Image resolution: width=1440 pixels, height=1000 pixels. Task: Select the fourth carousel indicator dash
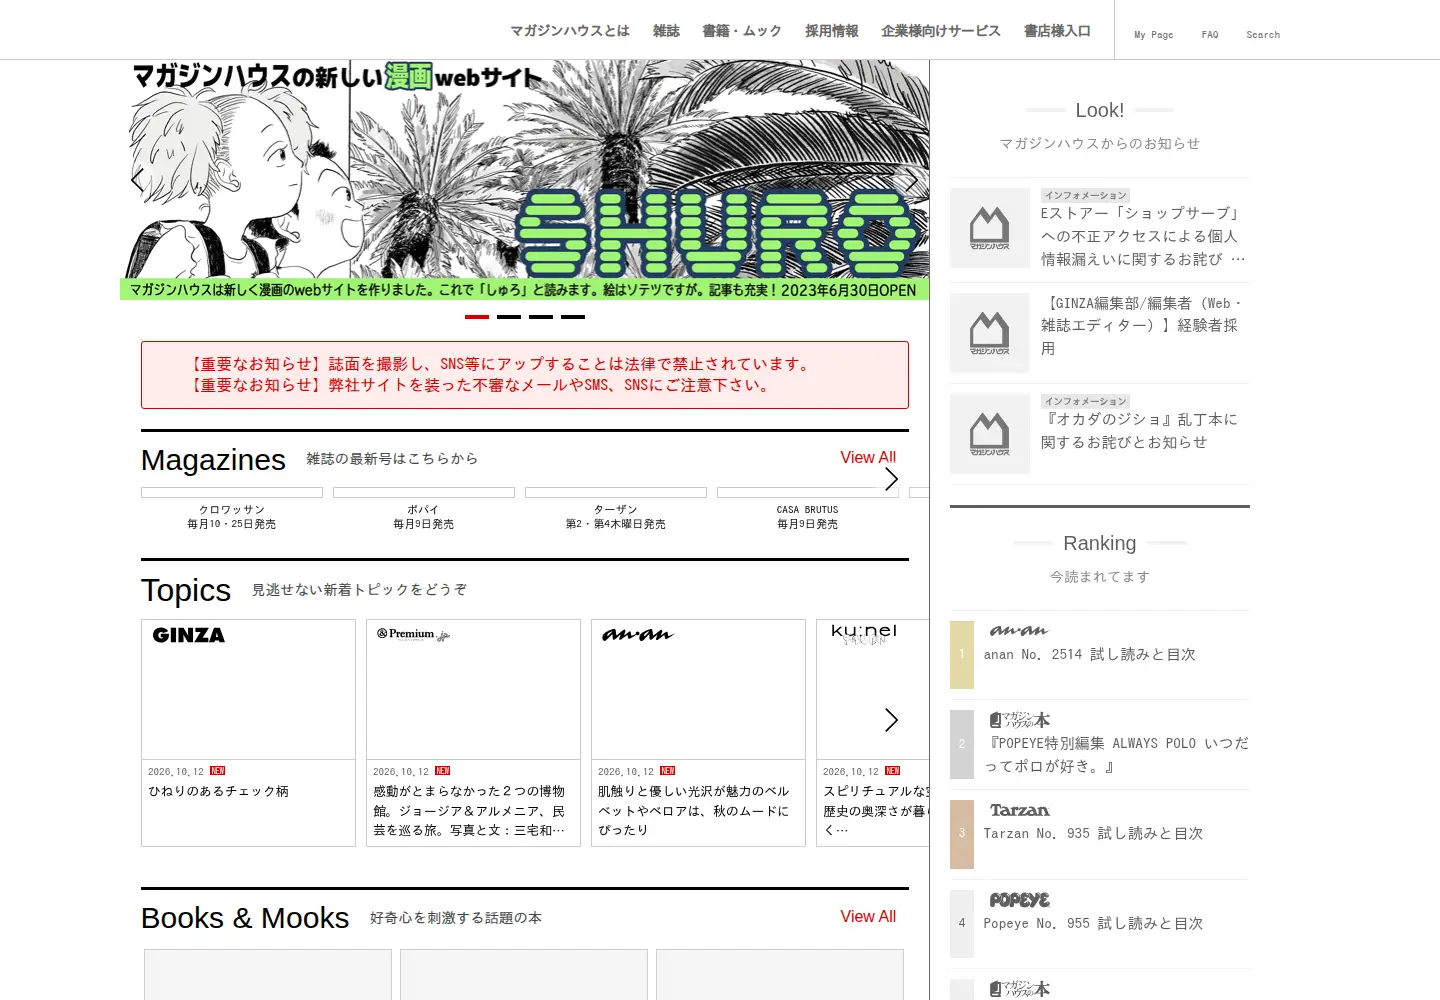[573, 316]
